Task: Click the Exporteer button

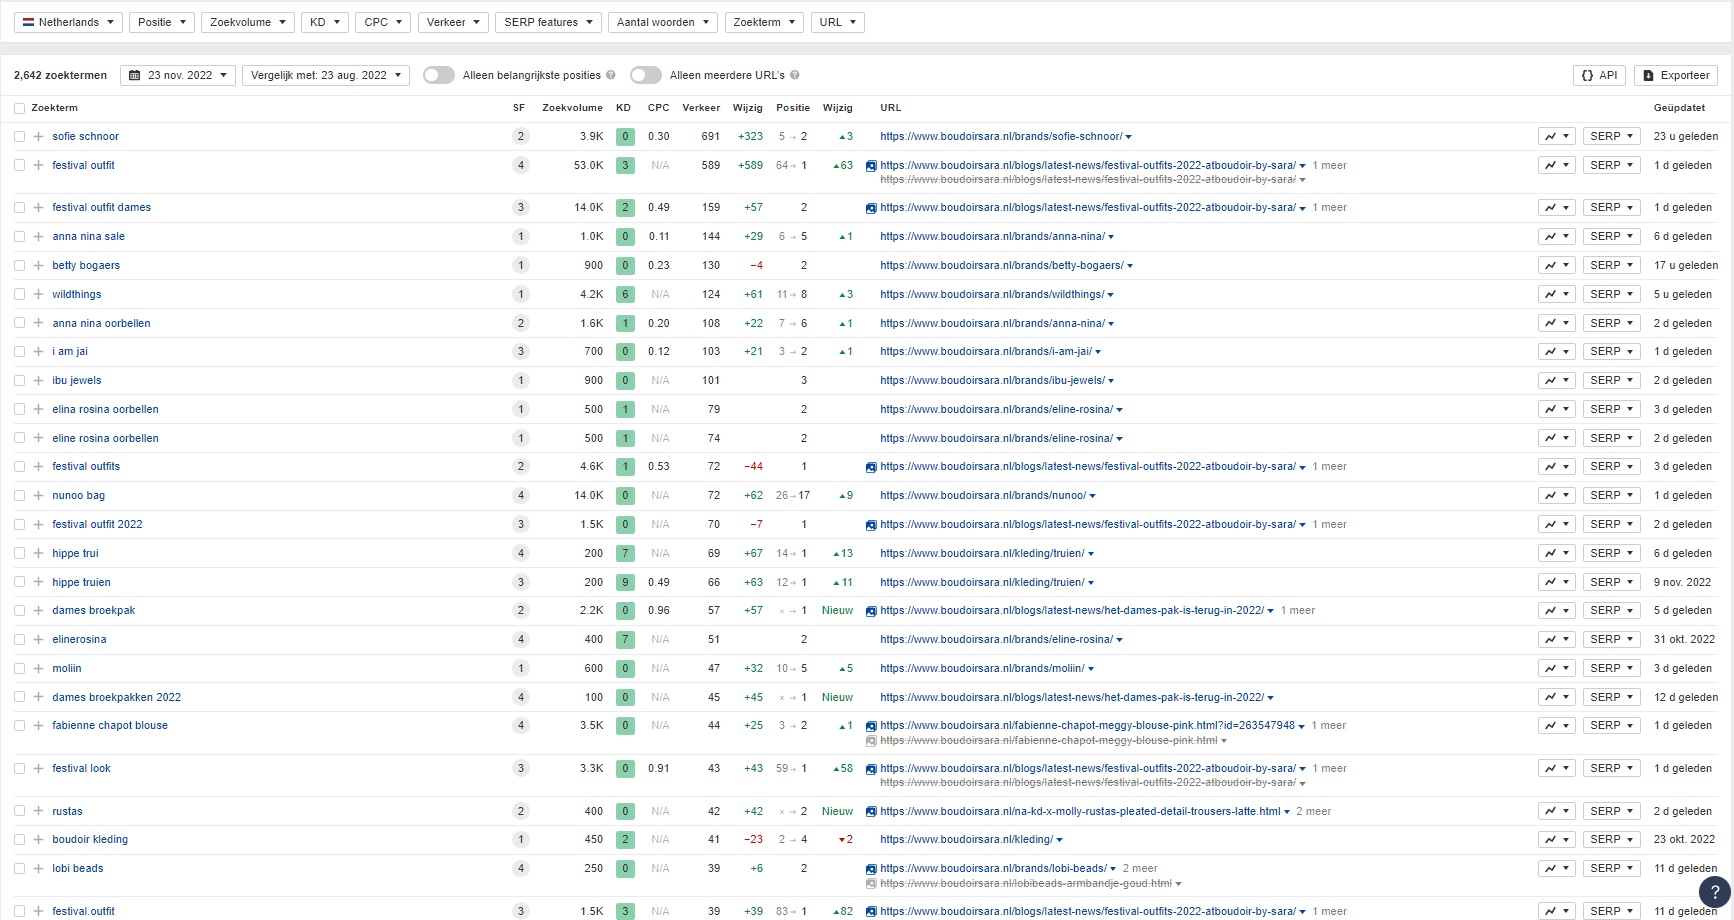Action: click(x=1676, y=75)
